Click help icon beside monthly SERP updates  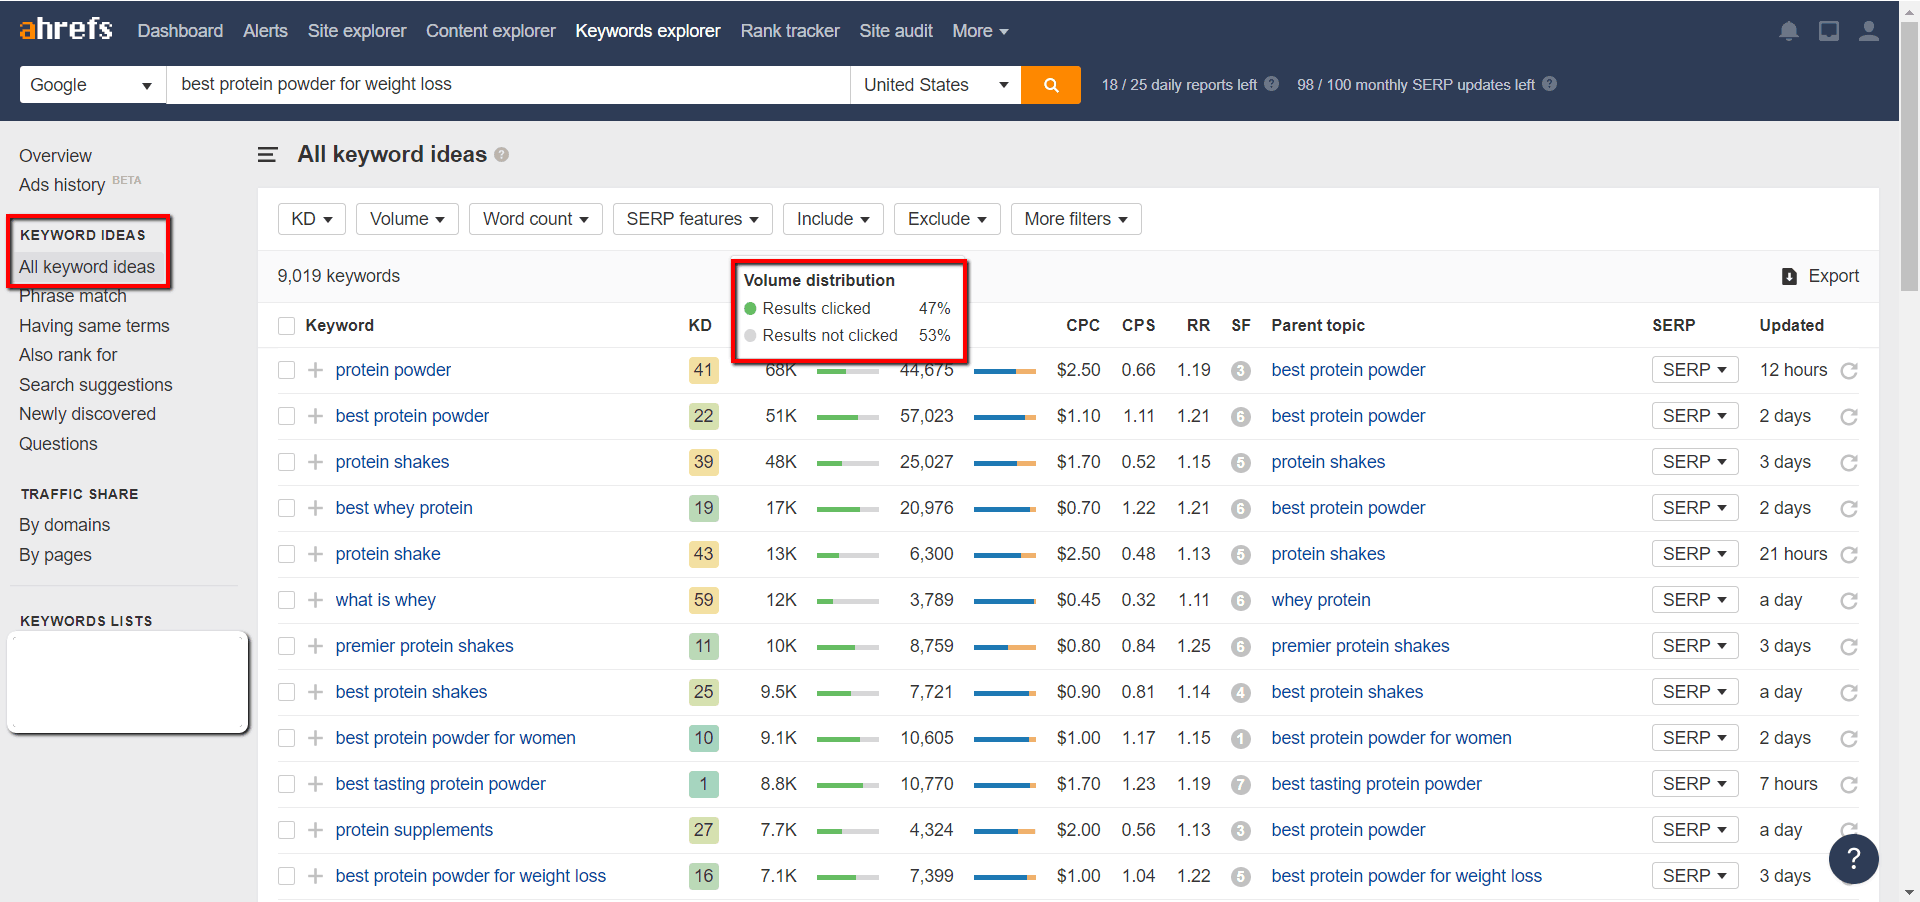click(x=1549, y=84)
